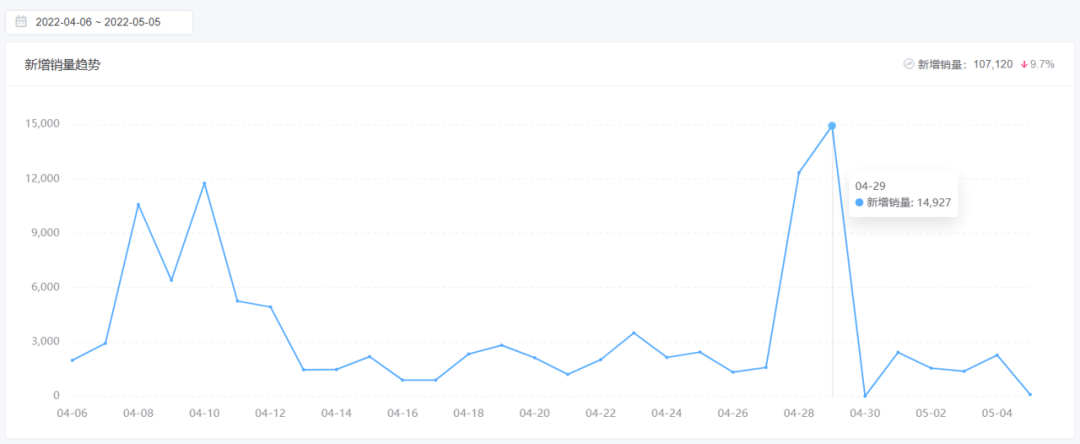
Task: Select the last data point at chart end
Action: pos(1030,395)
